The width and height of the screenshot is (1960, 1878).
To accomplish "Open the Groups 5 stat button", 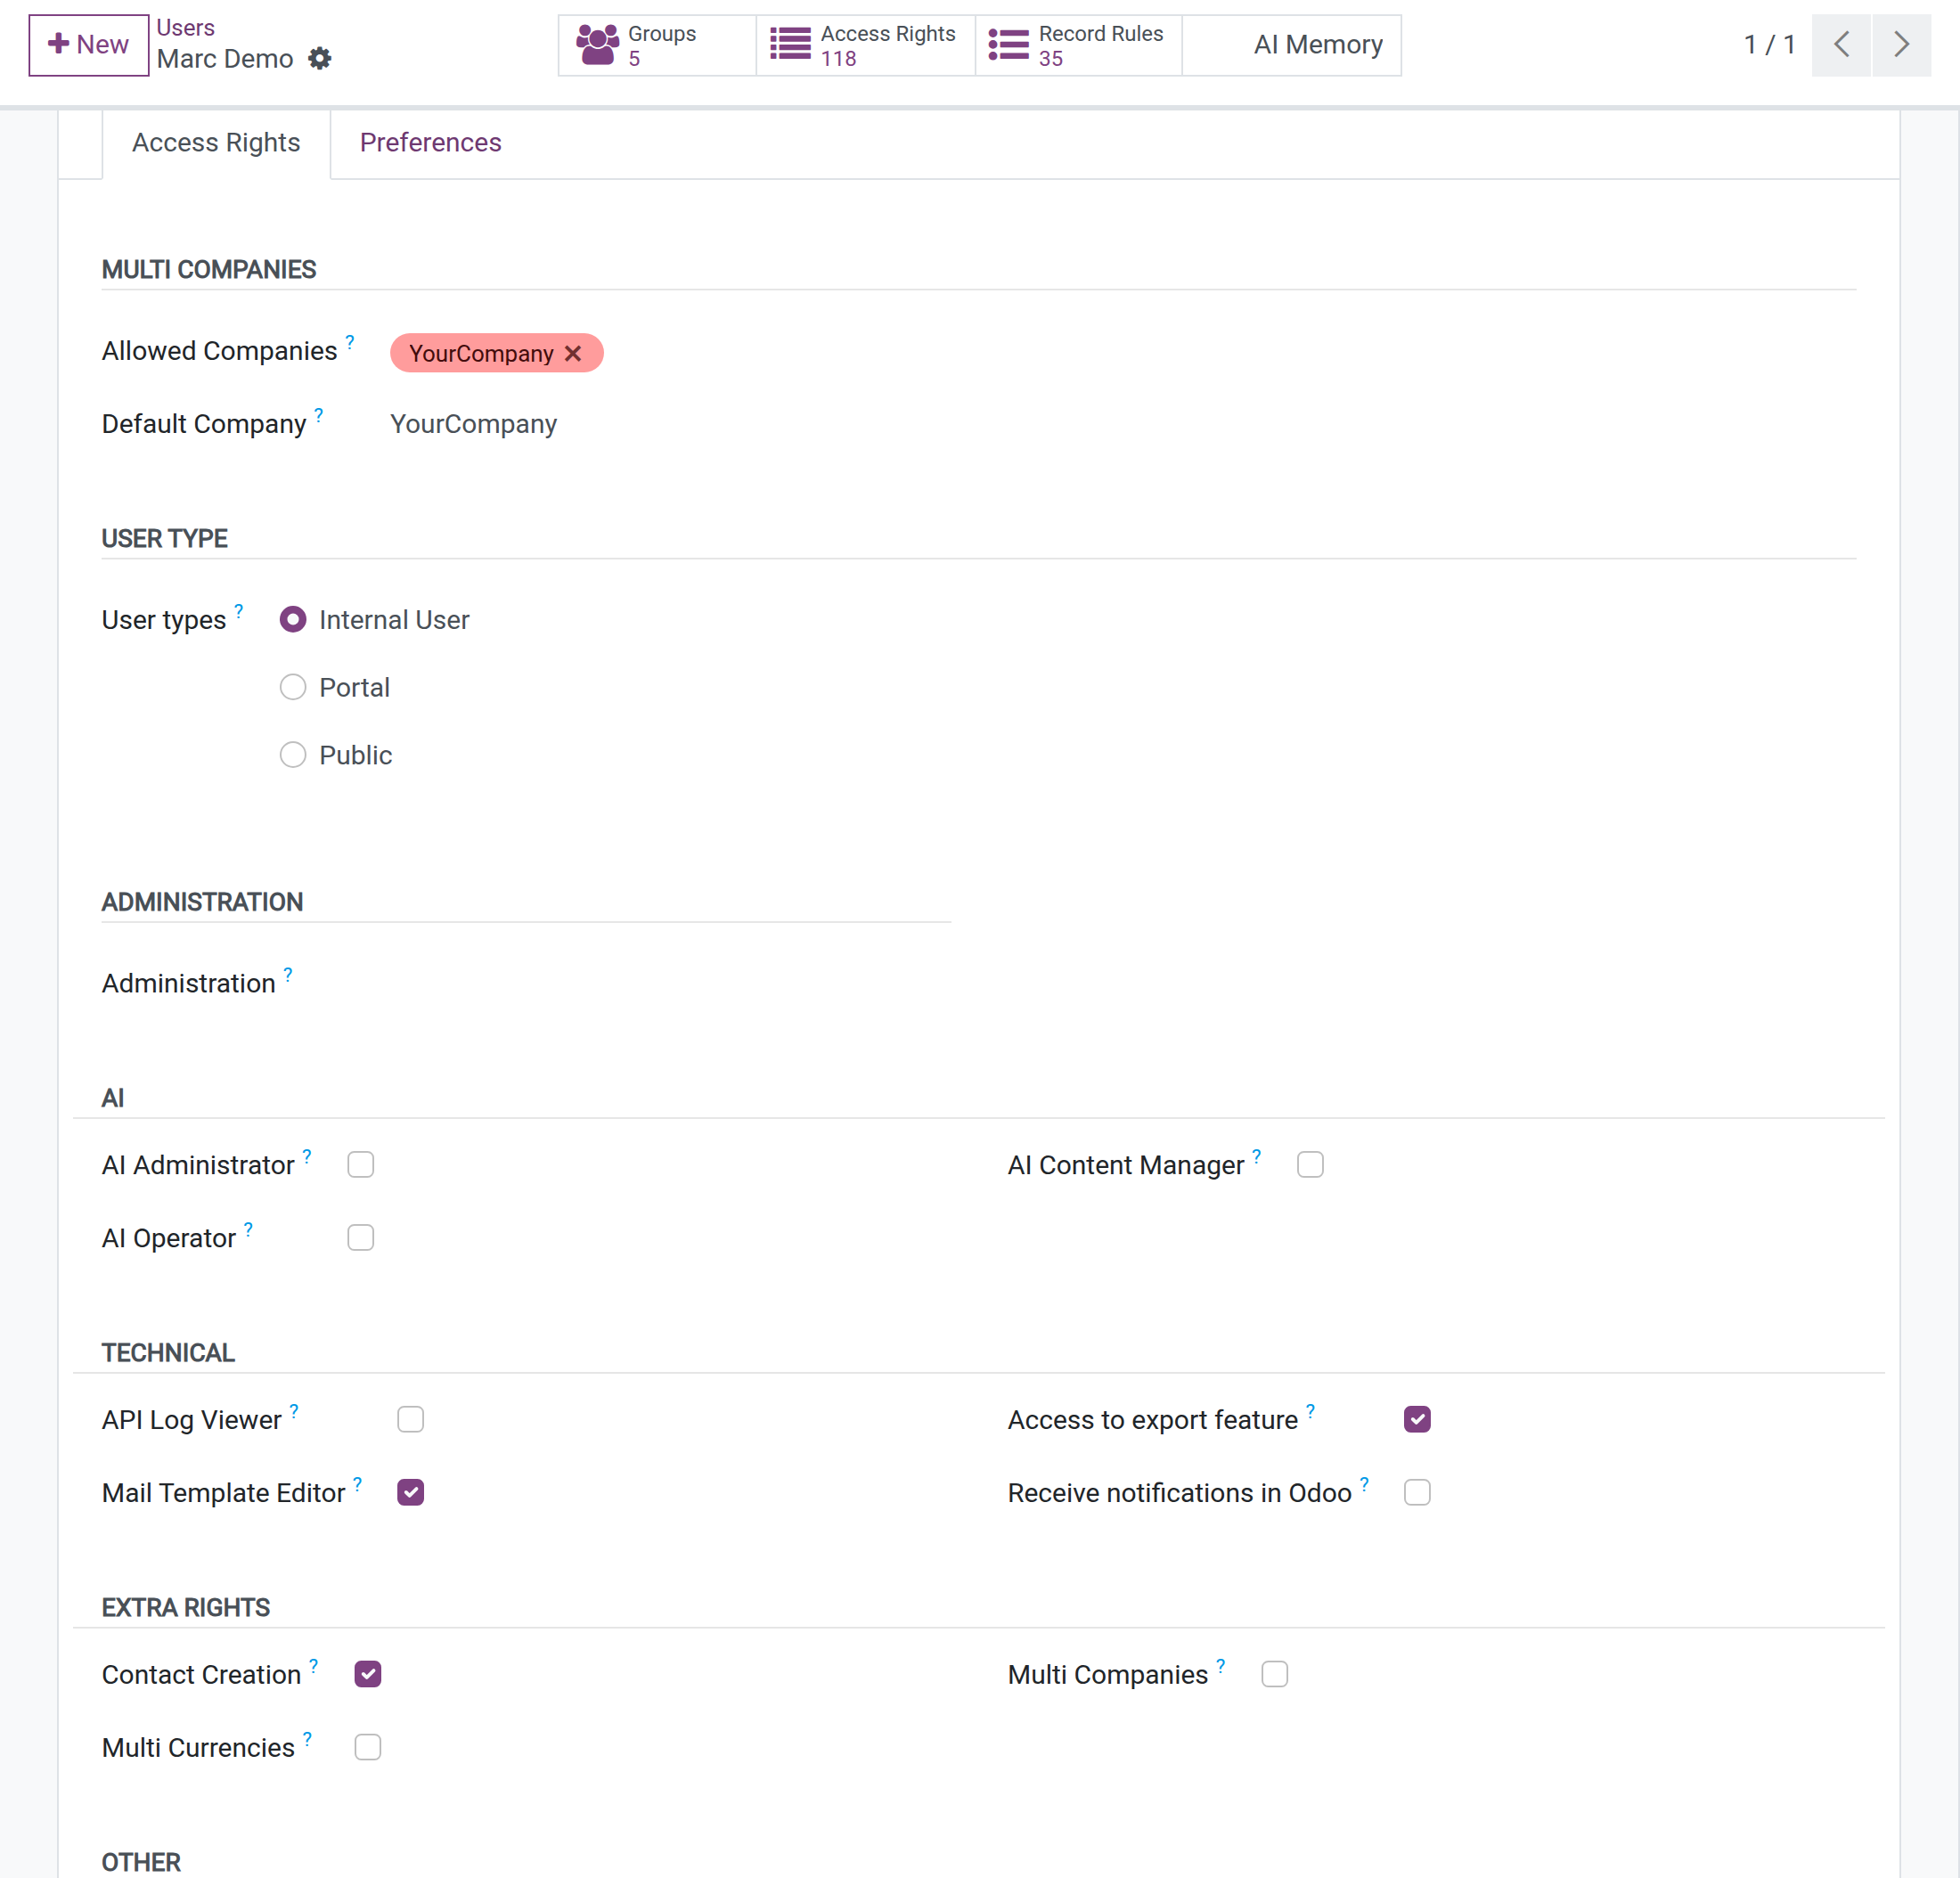I will pyautogui.click(x=657, y=45).
